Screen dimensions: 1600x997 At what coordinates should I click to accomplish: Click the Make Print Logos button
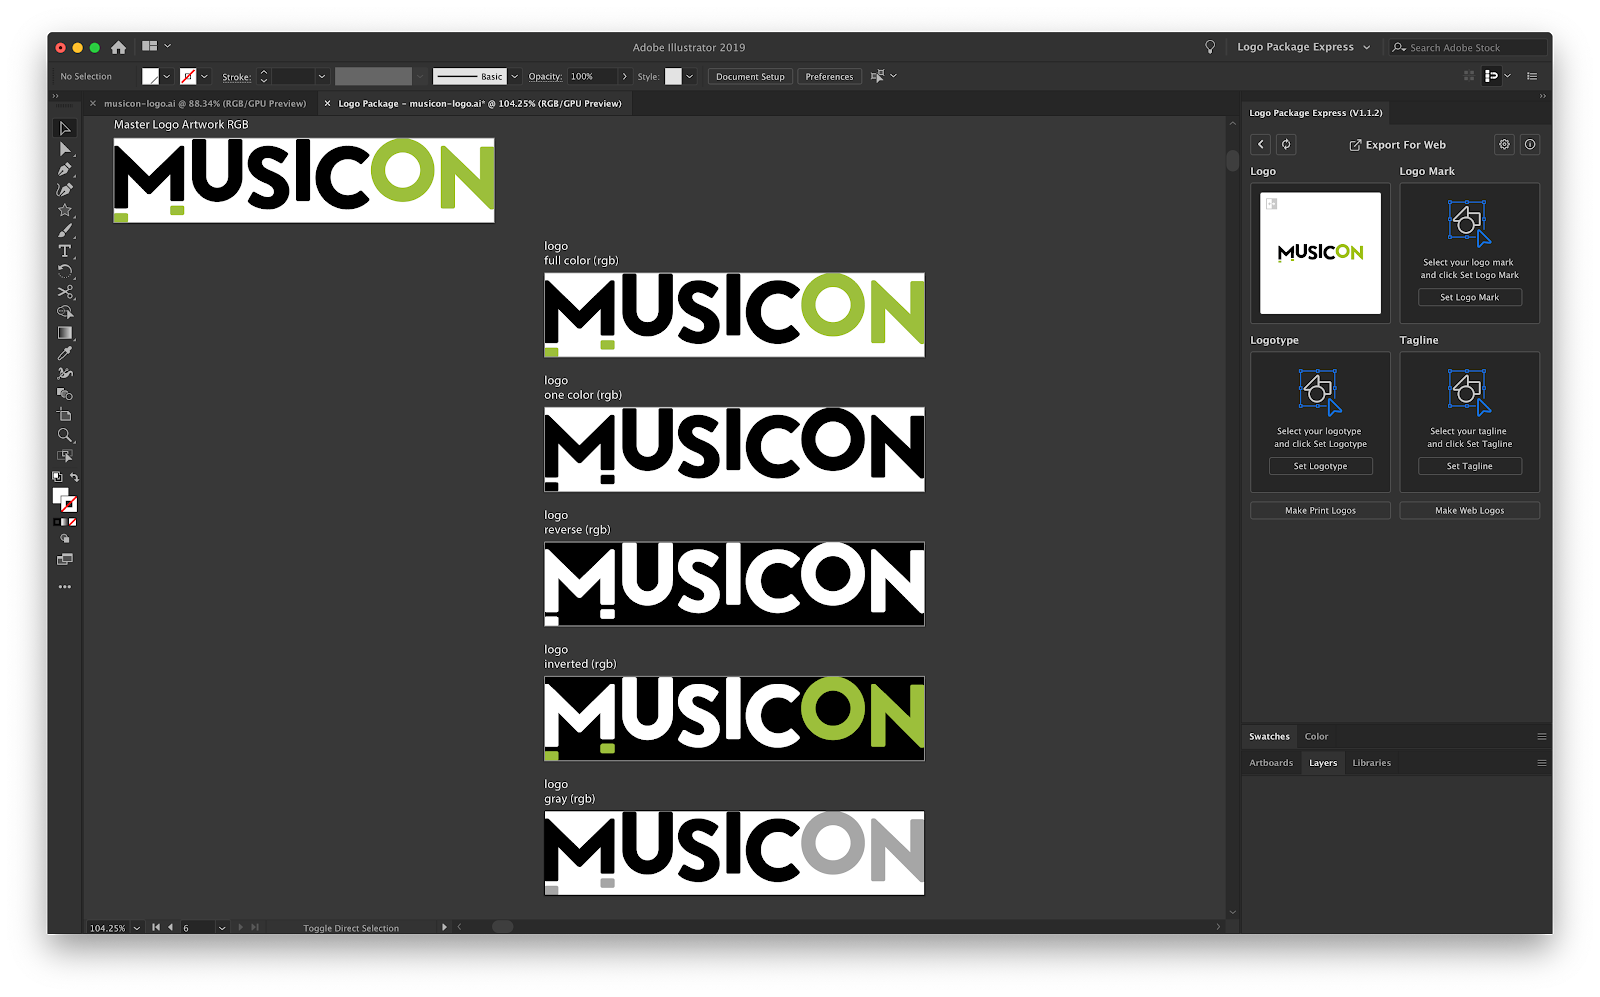click(1320, 510)
